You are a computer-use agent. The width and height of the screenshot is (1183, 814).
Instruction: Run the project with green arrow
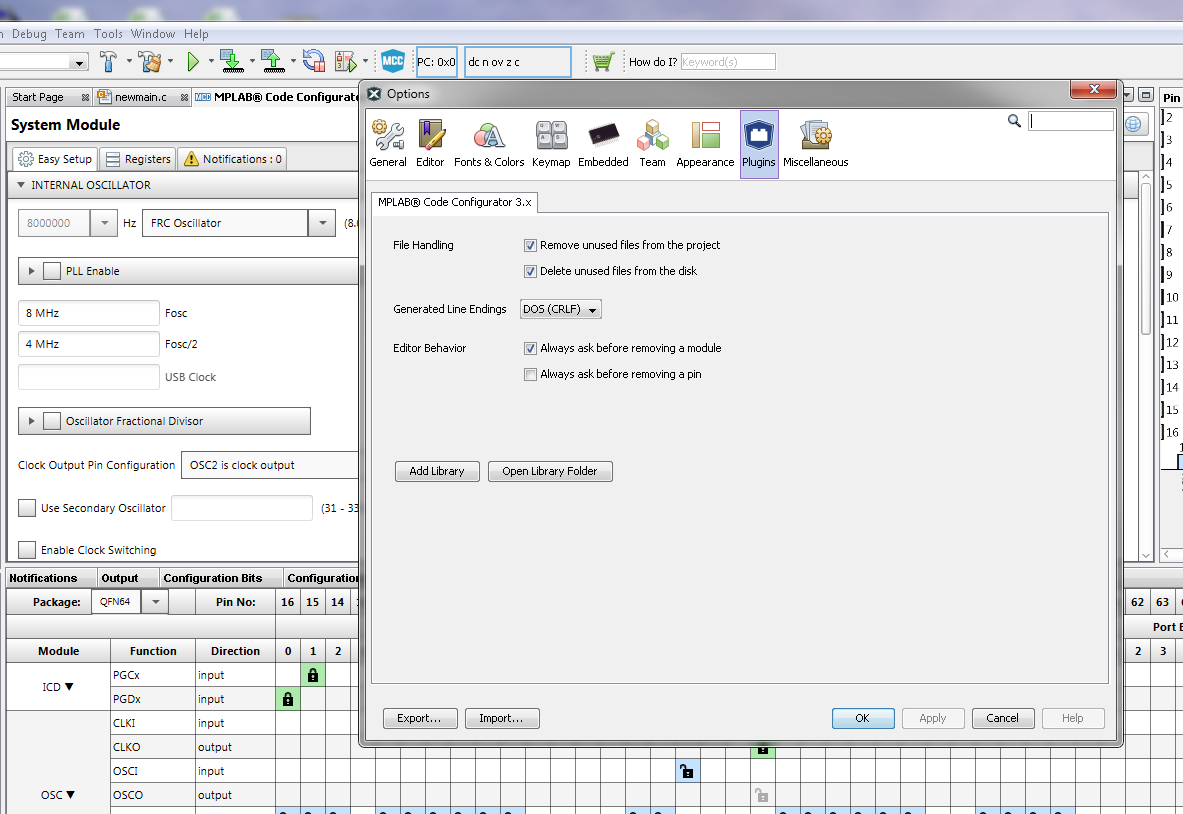(x=193, y=61)
